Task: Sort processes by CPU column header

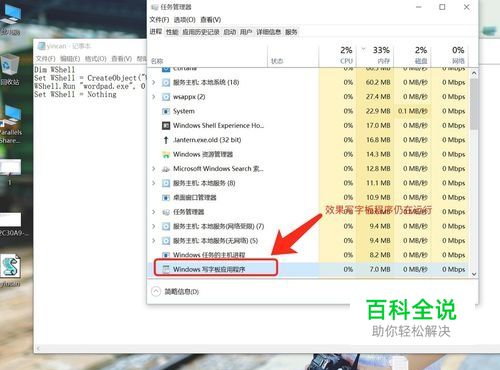Action: 337,55
